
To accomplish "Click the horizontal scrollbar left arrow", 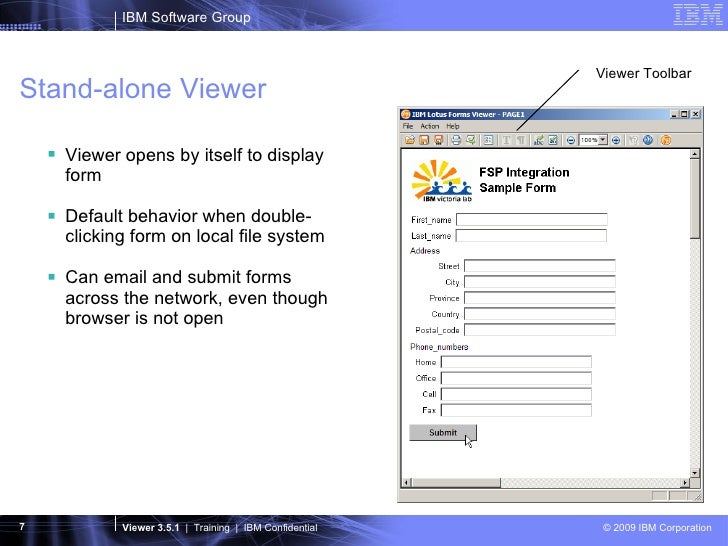I will coord(406,483).
